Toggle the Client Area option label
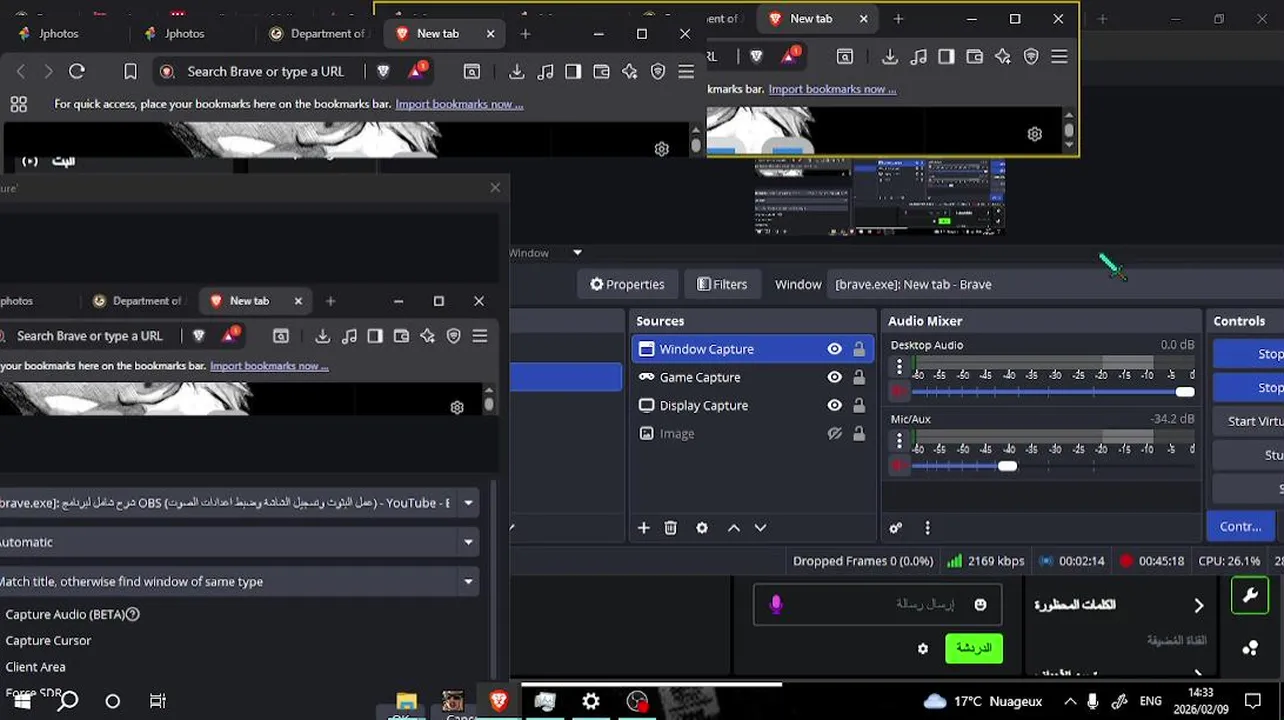This screenshot has height=720, width=1284. (x=35, y=667)
